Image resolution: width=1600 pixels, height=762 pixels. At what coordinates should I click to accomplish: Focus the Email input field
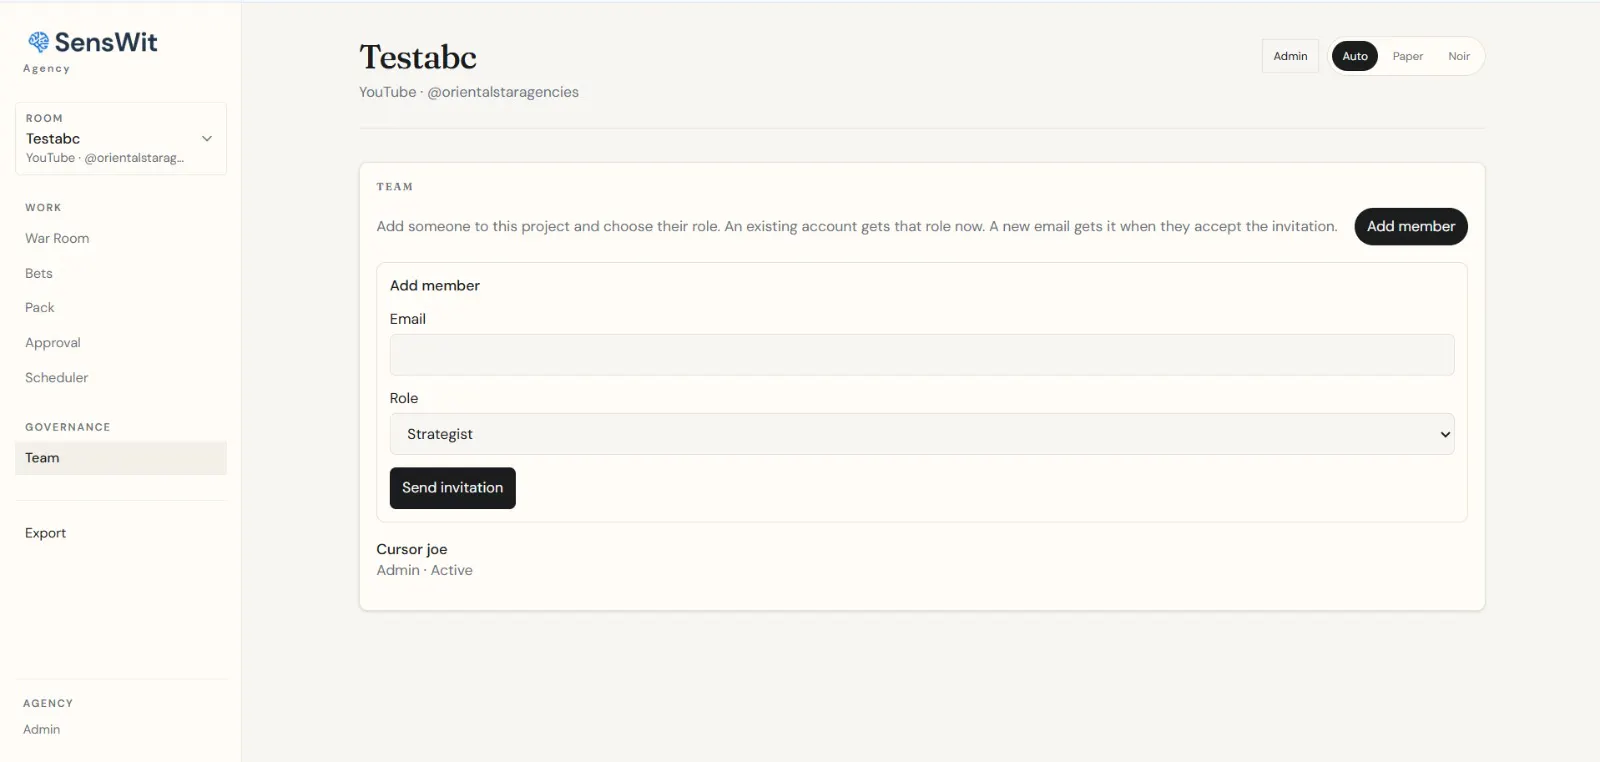[x=922, y=355]
